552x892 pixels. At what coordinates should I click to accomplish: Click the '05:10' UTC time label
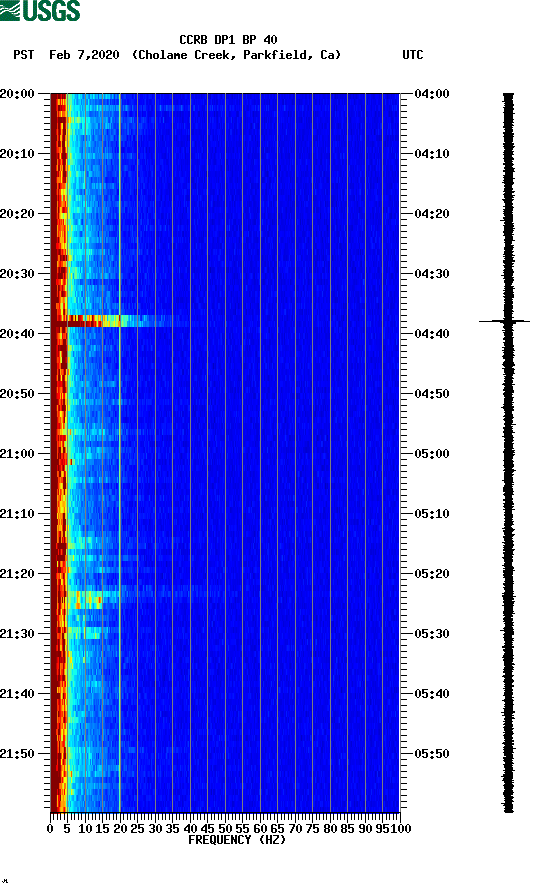pyautogui.click(x=432, y=514)
